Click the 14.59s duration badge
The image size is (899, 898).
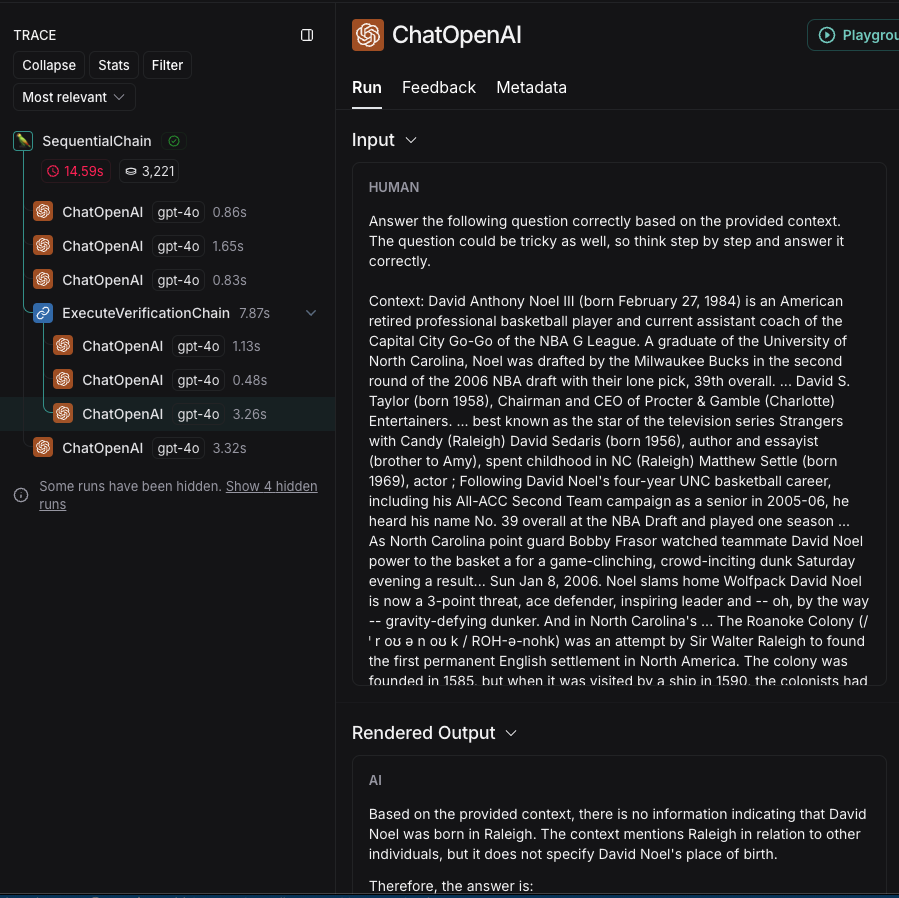pos(75,171)
